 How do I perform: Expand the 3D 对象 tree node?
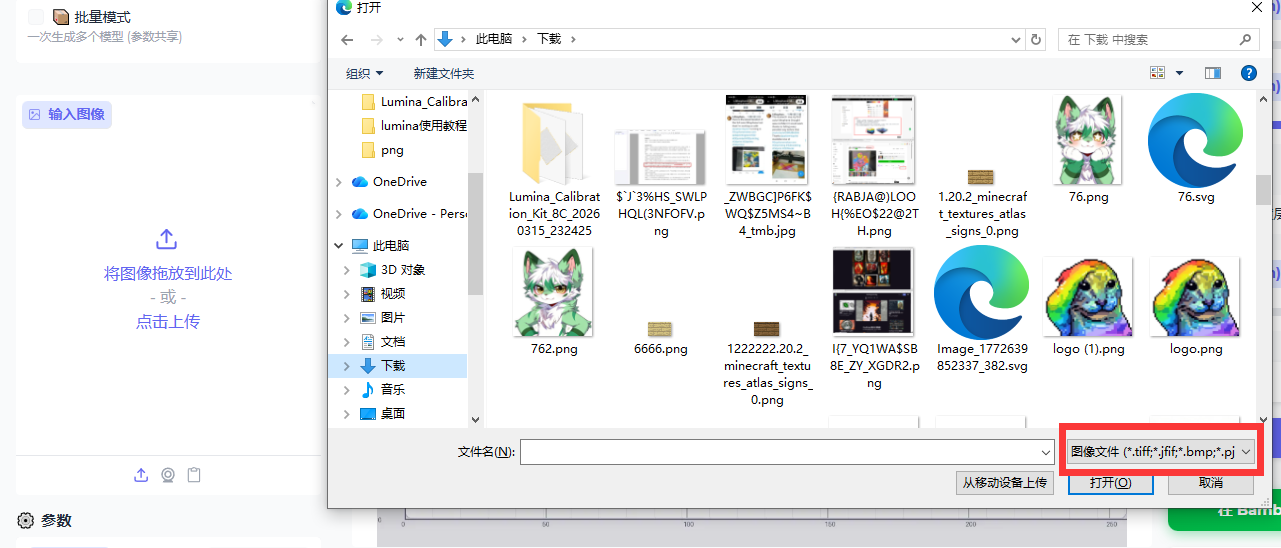point(347,270)
